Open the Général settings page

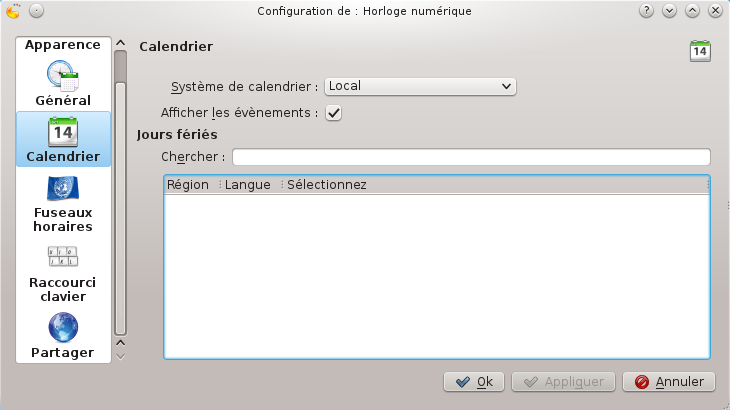(63, 83)
